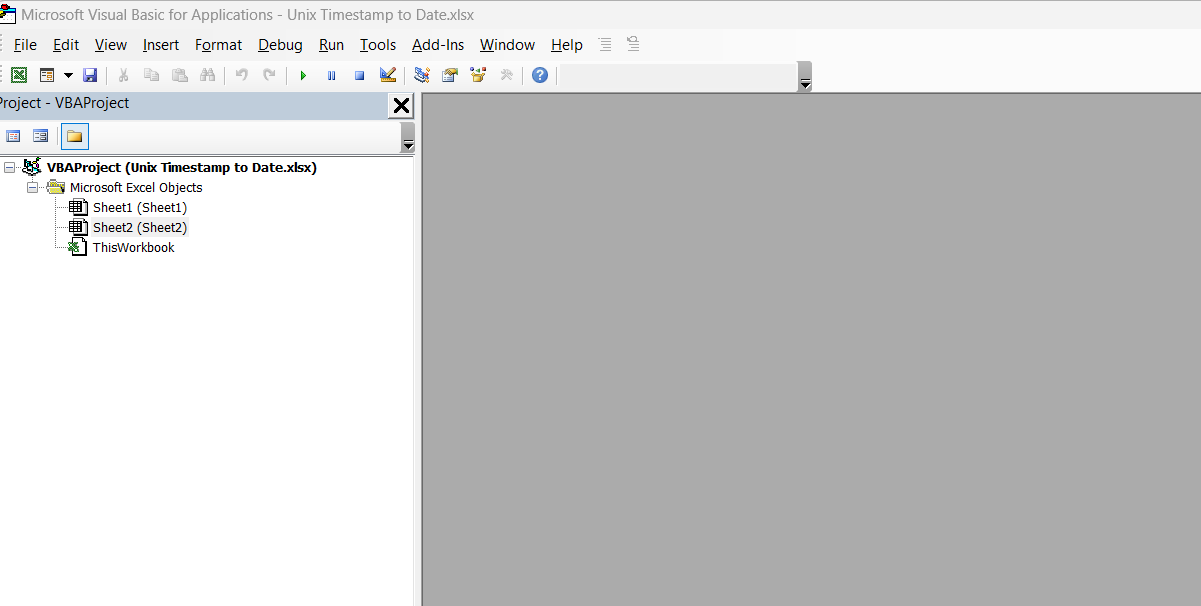Toggle Folders view in Project pane
1201x606 pixels.
(x=75, y=136)
